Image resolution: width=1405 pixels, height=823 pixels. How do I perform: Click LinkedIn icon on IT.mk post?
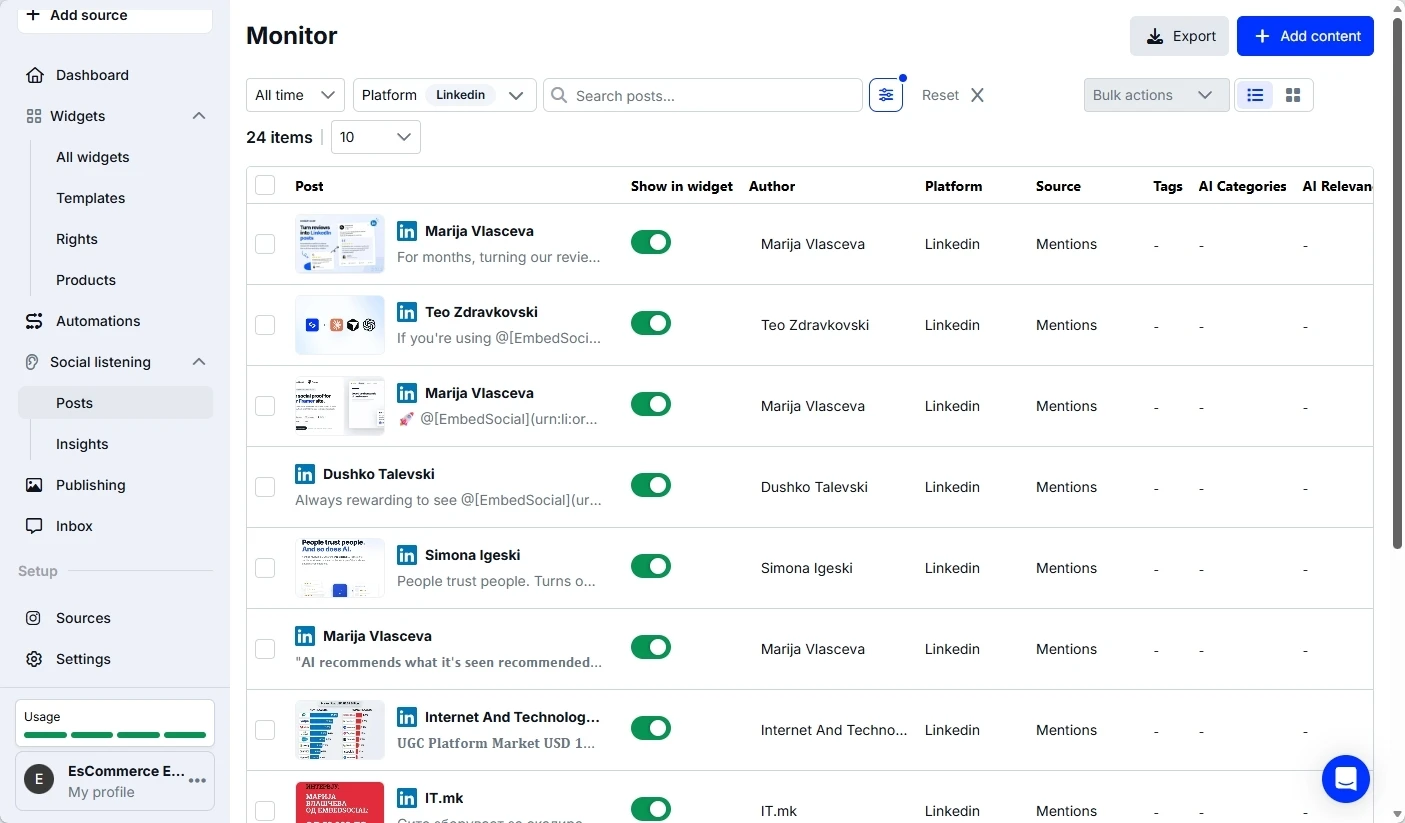(x=407, y=798)
